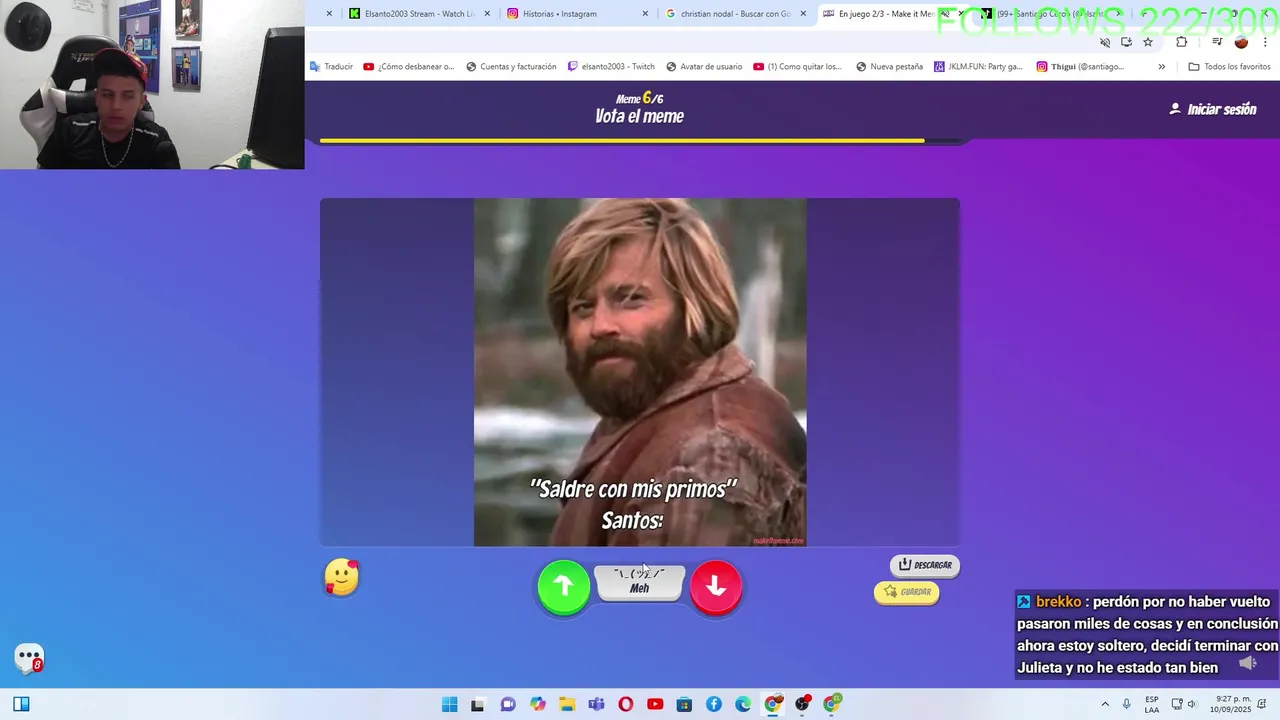1280x720 pixels.
Task: Open File Explorer from taskbar
Action: (567, 704)
